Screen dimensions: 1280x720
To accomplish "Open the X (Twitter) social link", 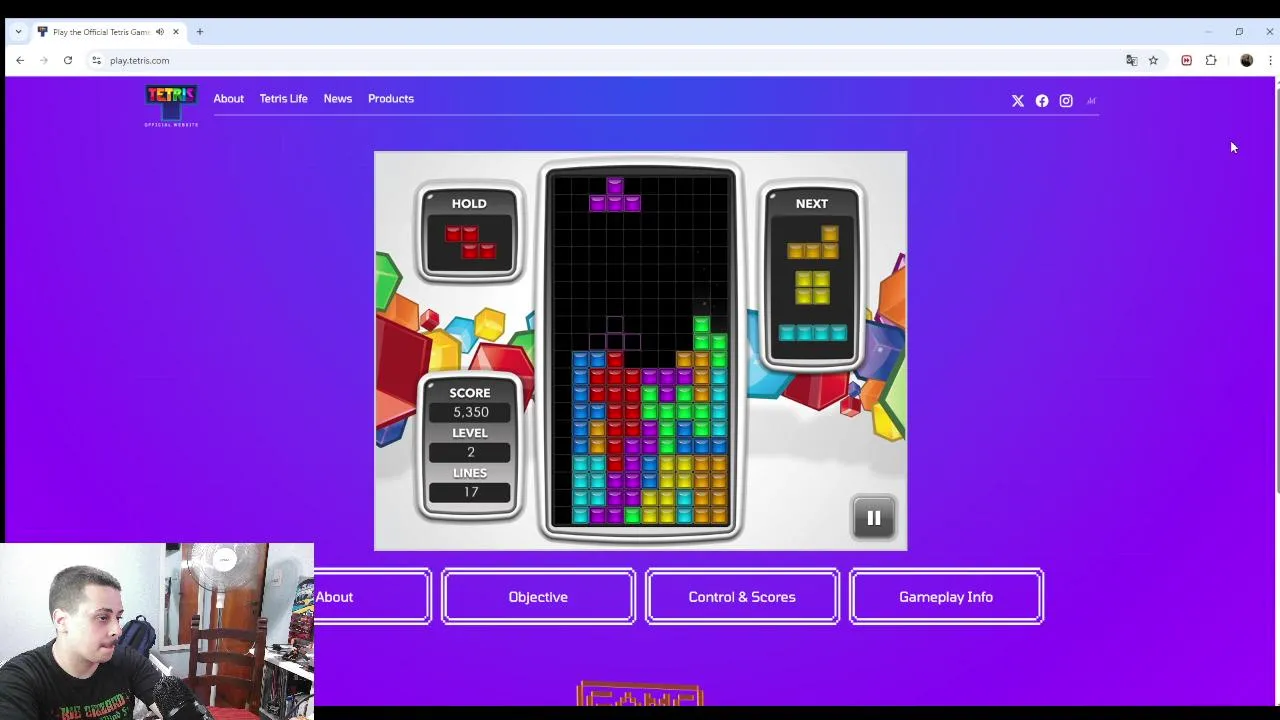I will [1018, 100].
